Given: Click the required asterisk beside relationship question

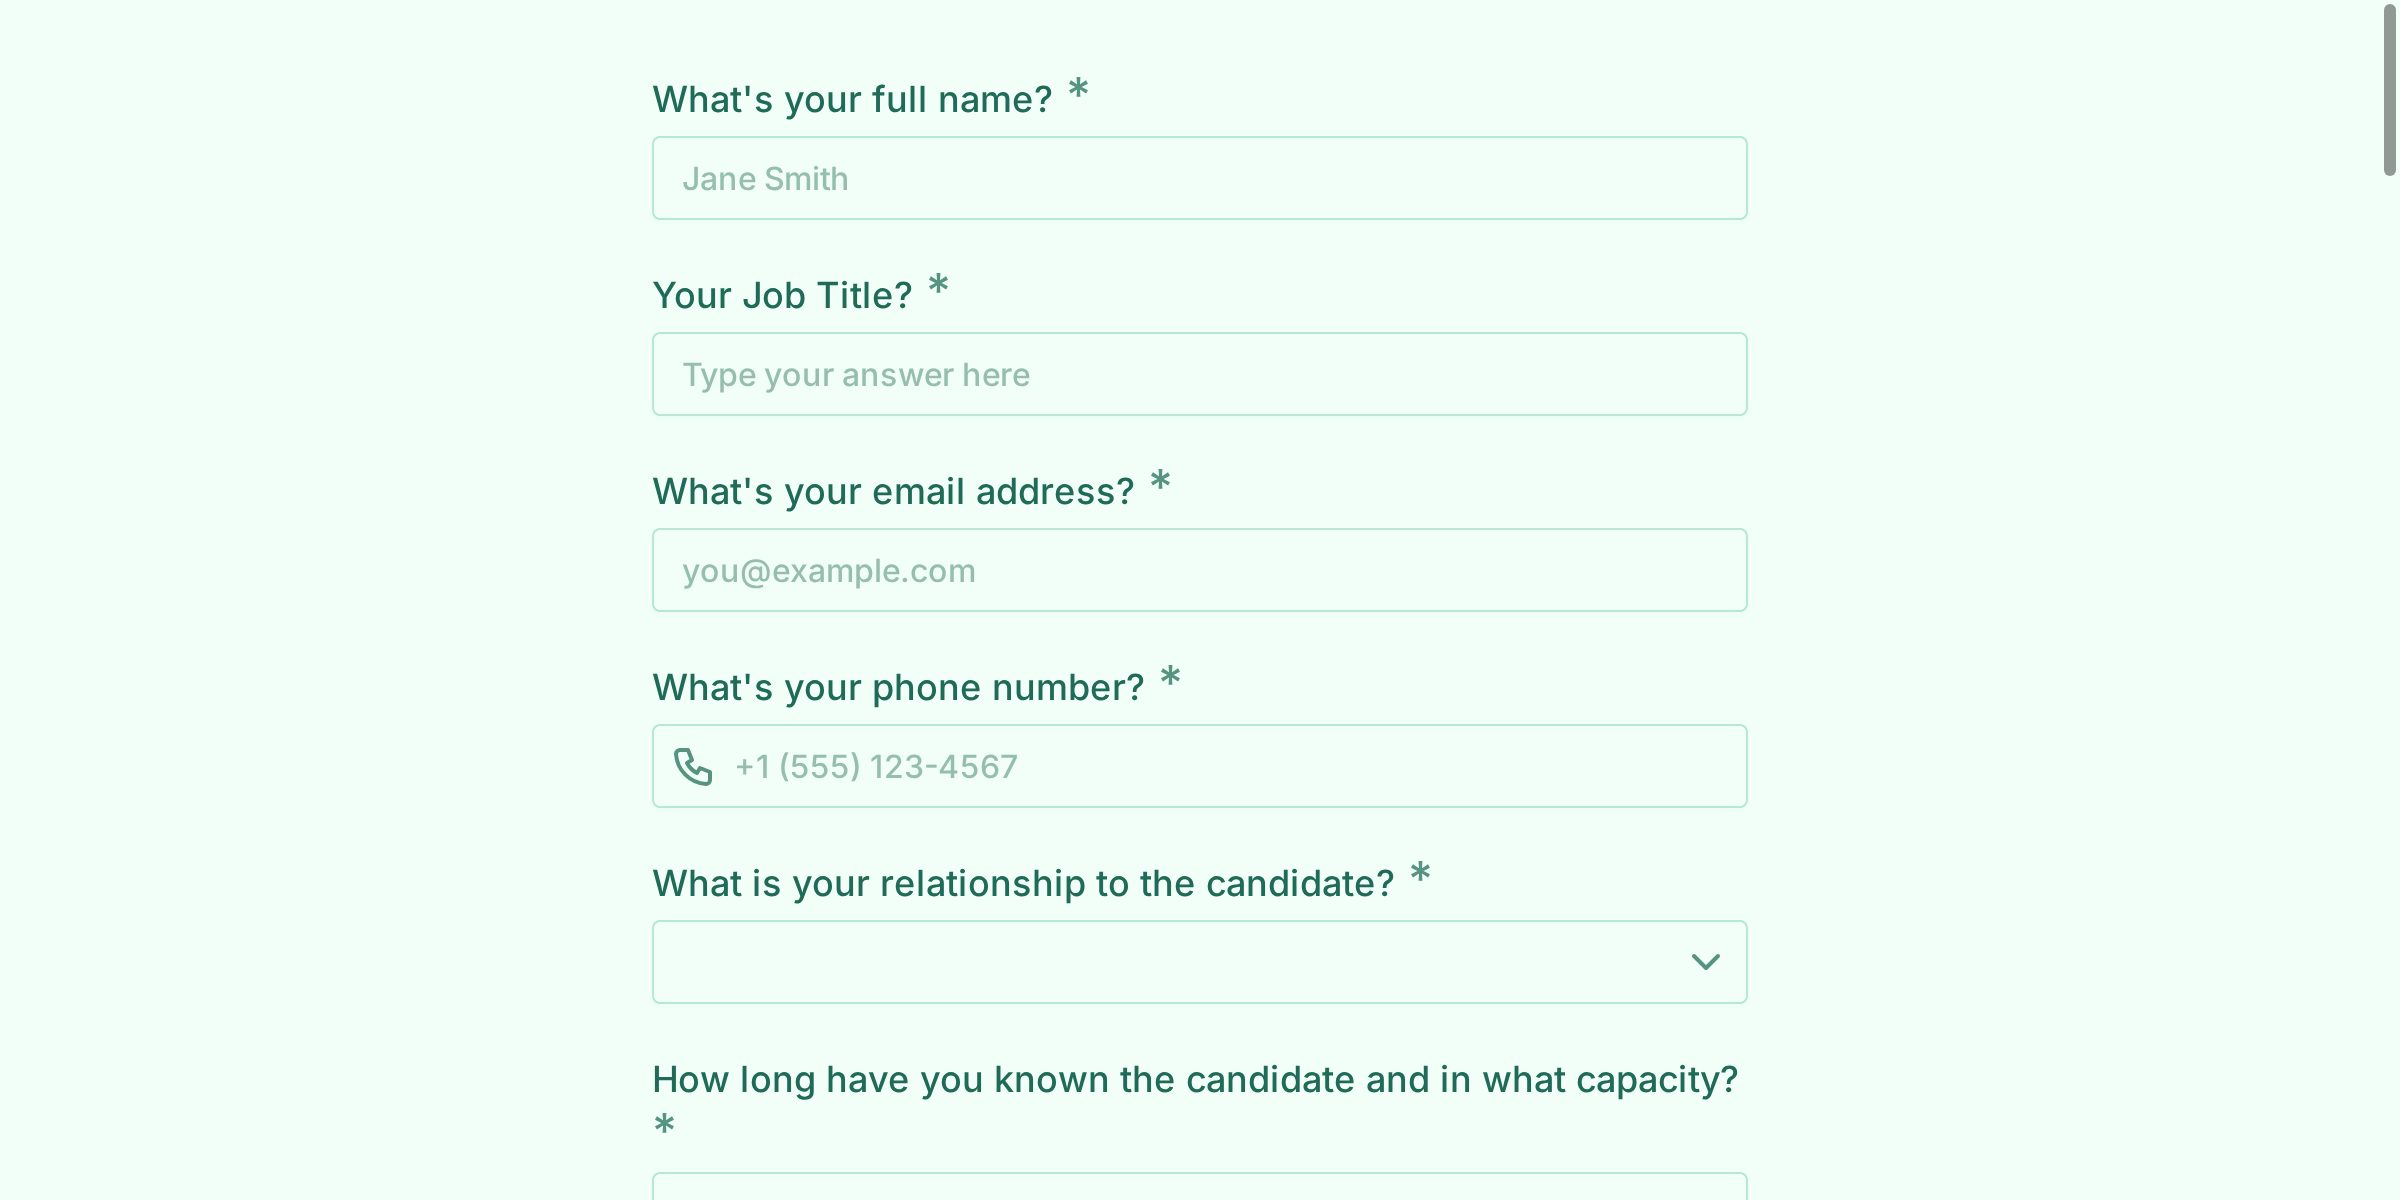Looking at the screenshot, I should tap(1420, 874).
